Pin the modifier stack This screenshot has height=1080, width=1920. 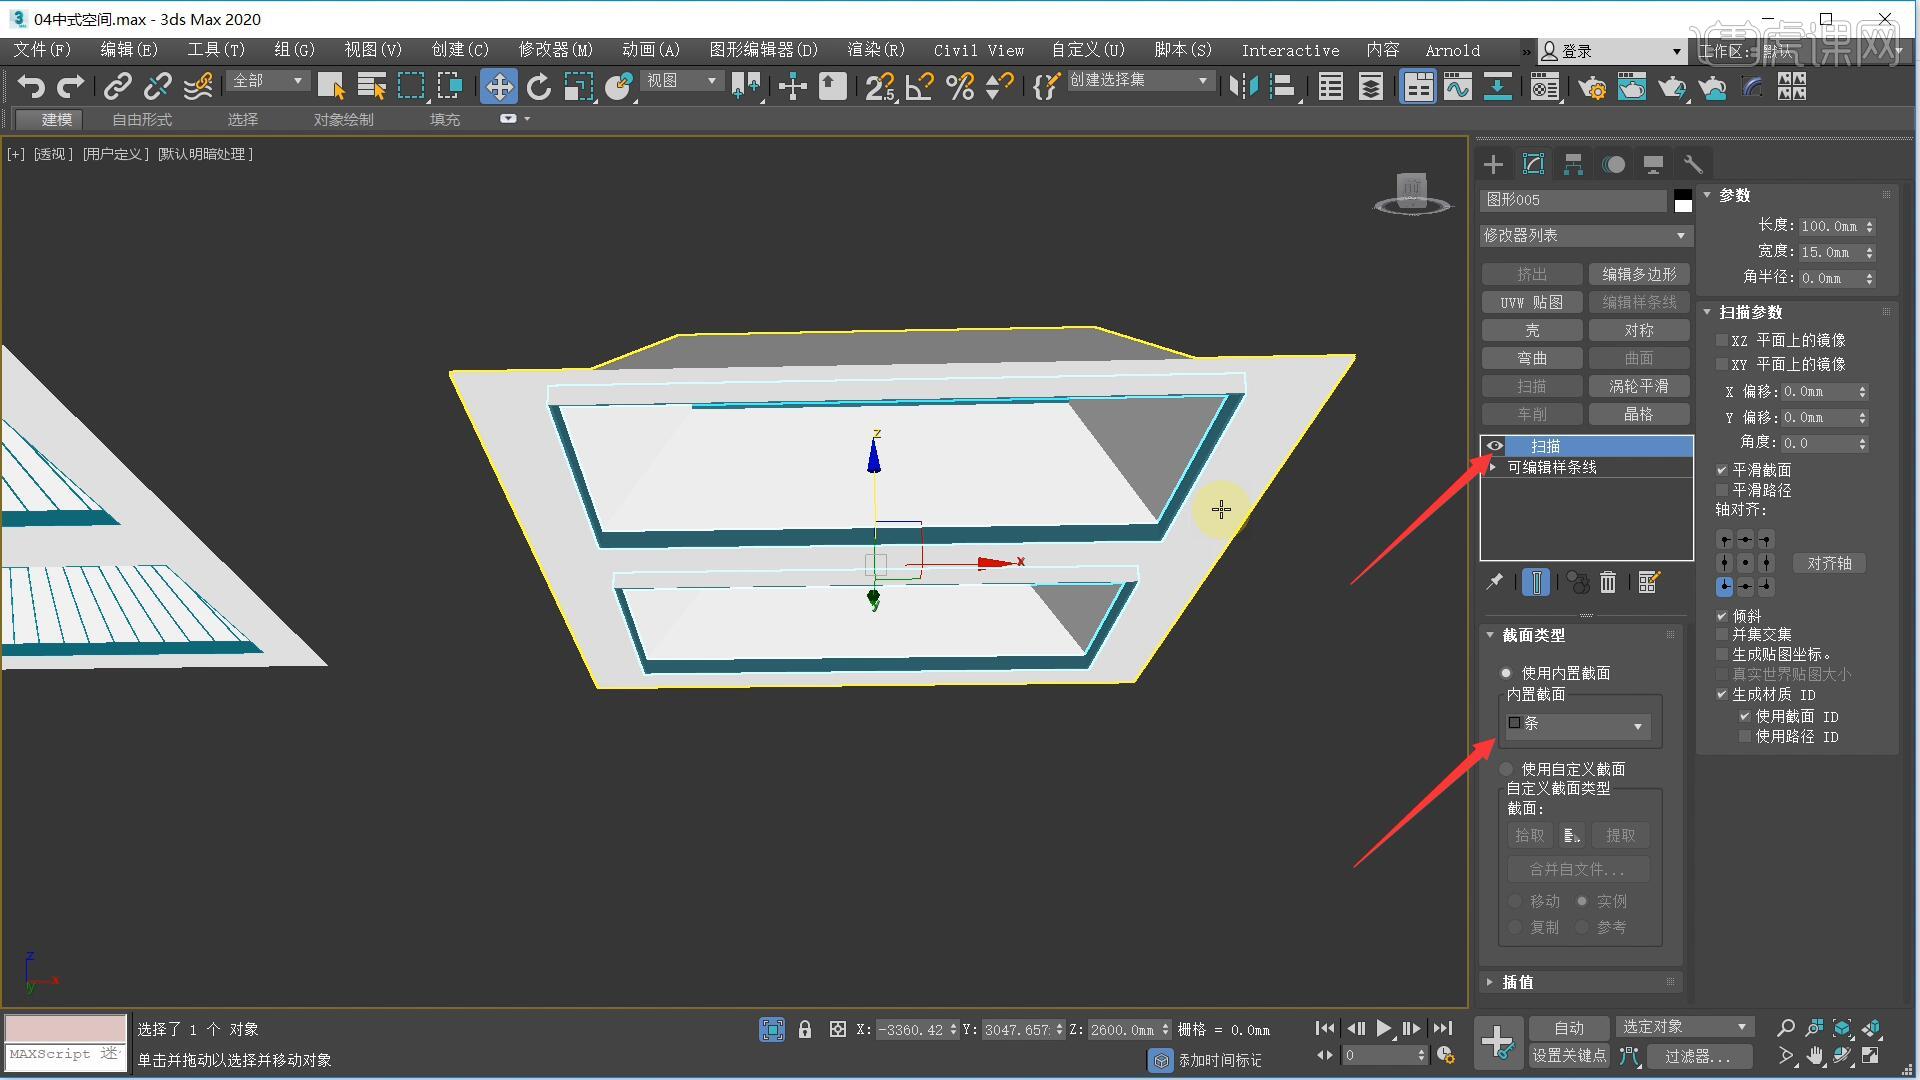[x=1495, y=582]
